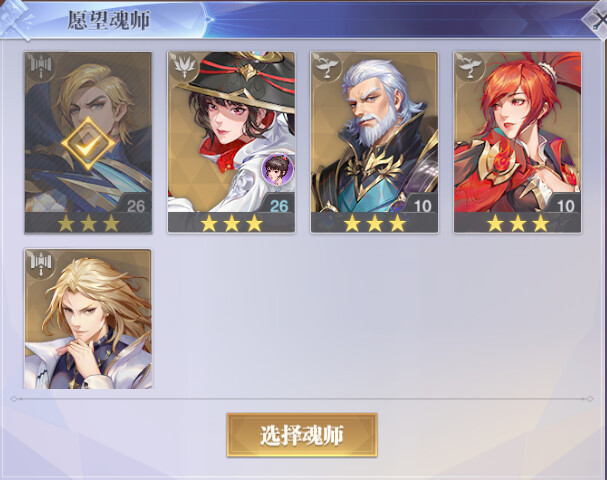Viewport: 607px width, 480px height.
Task: Click level 10 badge on red-haired woman card
Action: click(564, 205)
